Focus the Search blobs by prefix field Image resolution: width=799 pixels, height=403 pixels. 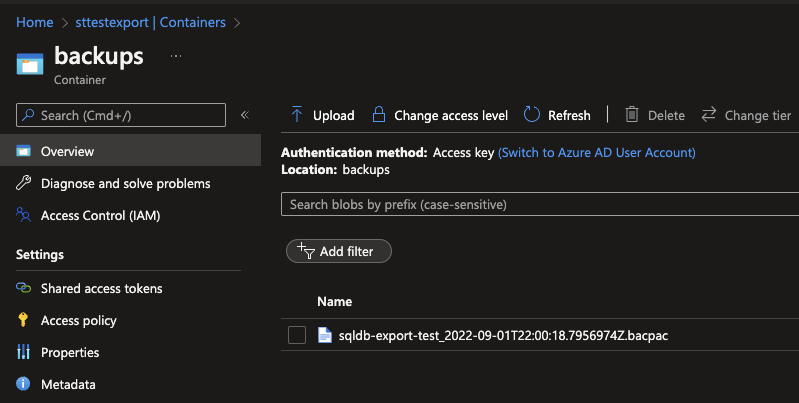click(540, 204)
